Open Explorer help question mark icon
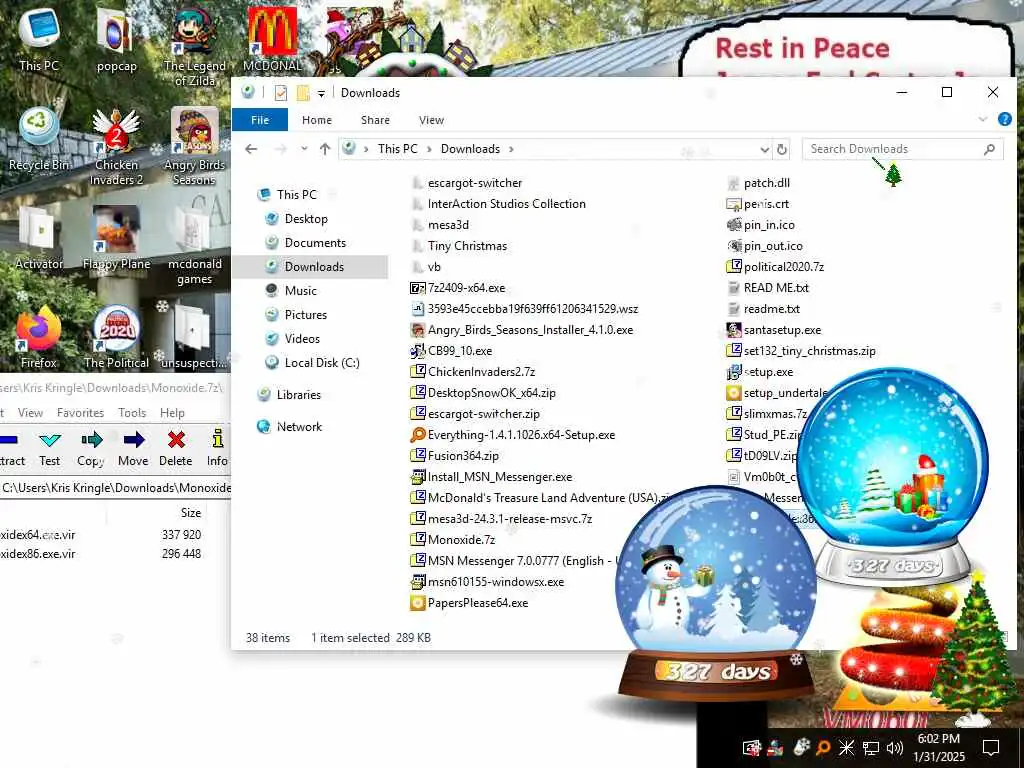The height and width of the screenshot is (768, 1024). click(1004, 120)
